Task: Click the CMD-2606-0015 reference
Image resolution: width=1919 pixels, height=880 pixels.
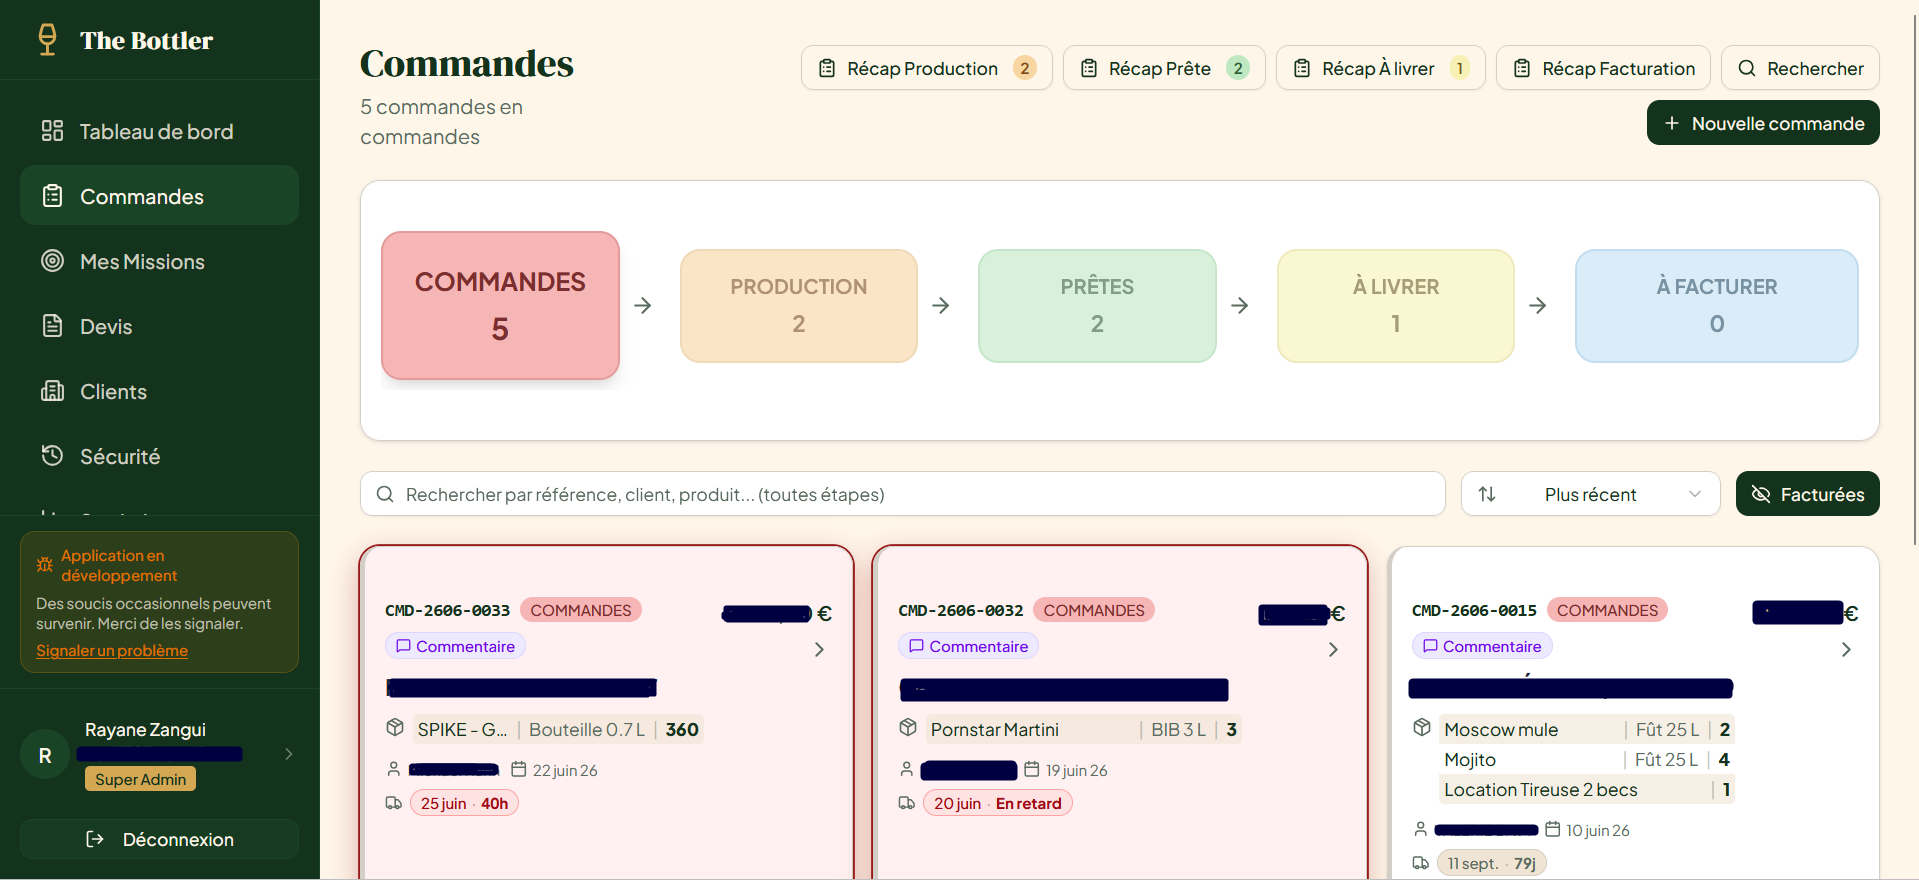Action: point(1474,610)
